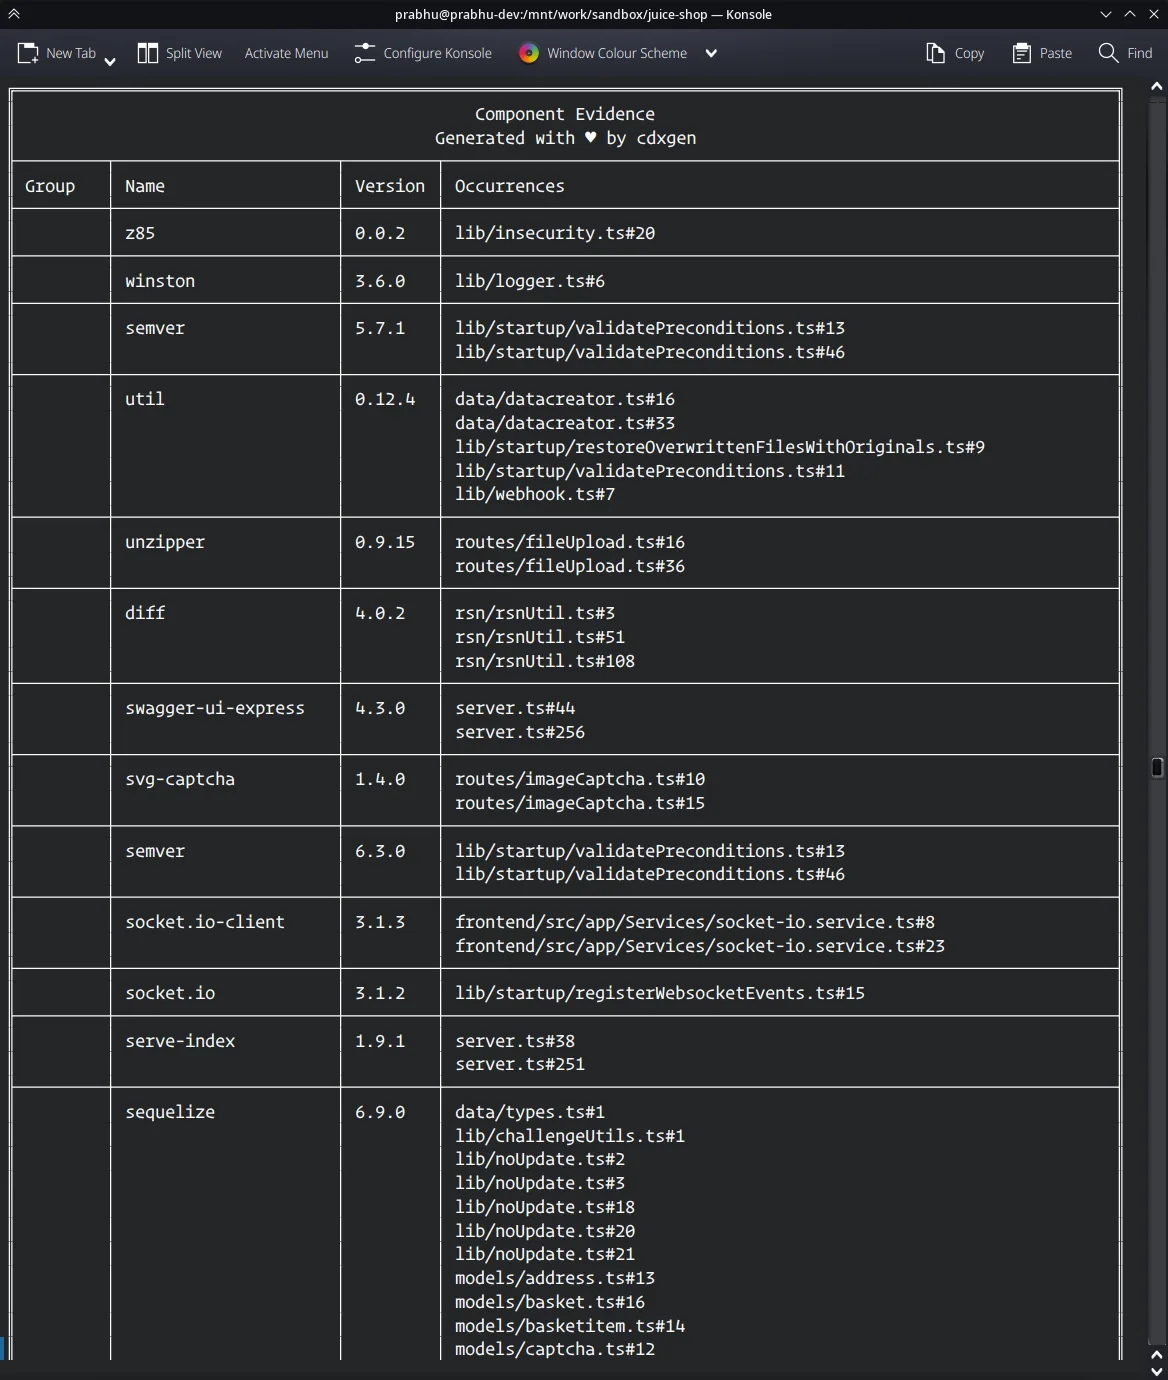Open a new tab with the New Tab icon
Image resolution: width=1168 pixels, height=1380 pixels.
click(27, 52)
